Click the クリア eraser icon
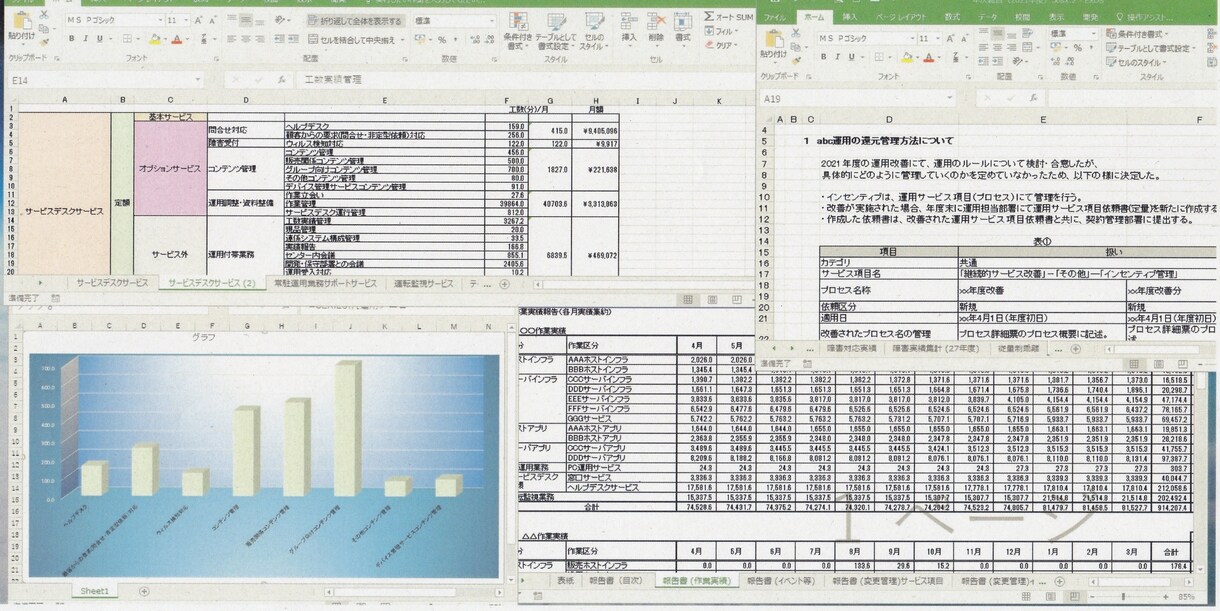1220x611 pixels. coord(709,45)
